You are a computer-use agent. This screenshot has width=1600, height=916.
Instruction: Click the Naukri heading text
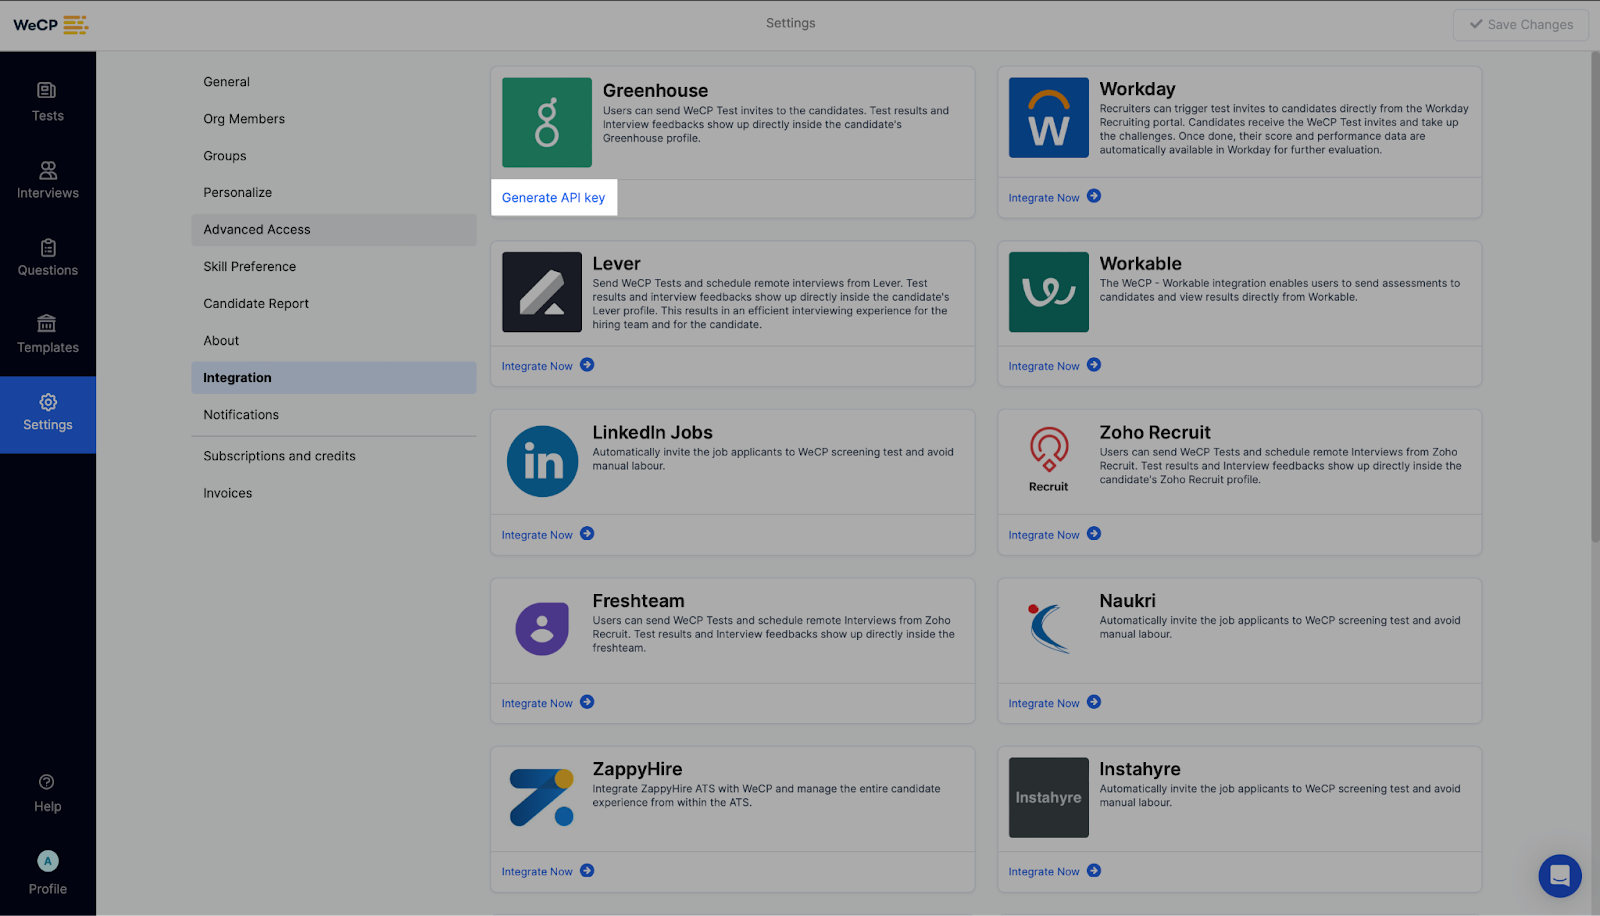(1127, 601)
